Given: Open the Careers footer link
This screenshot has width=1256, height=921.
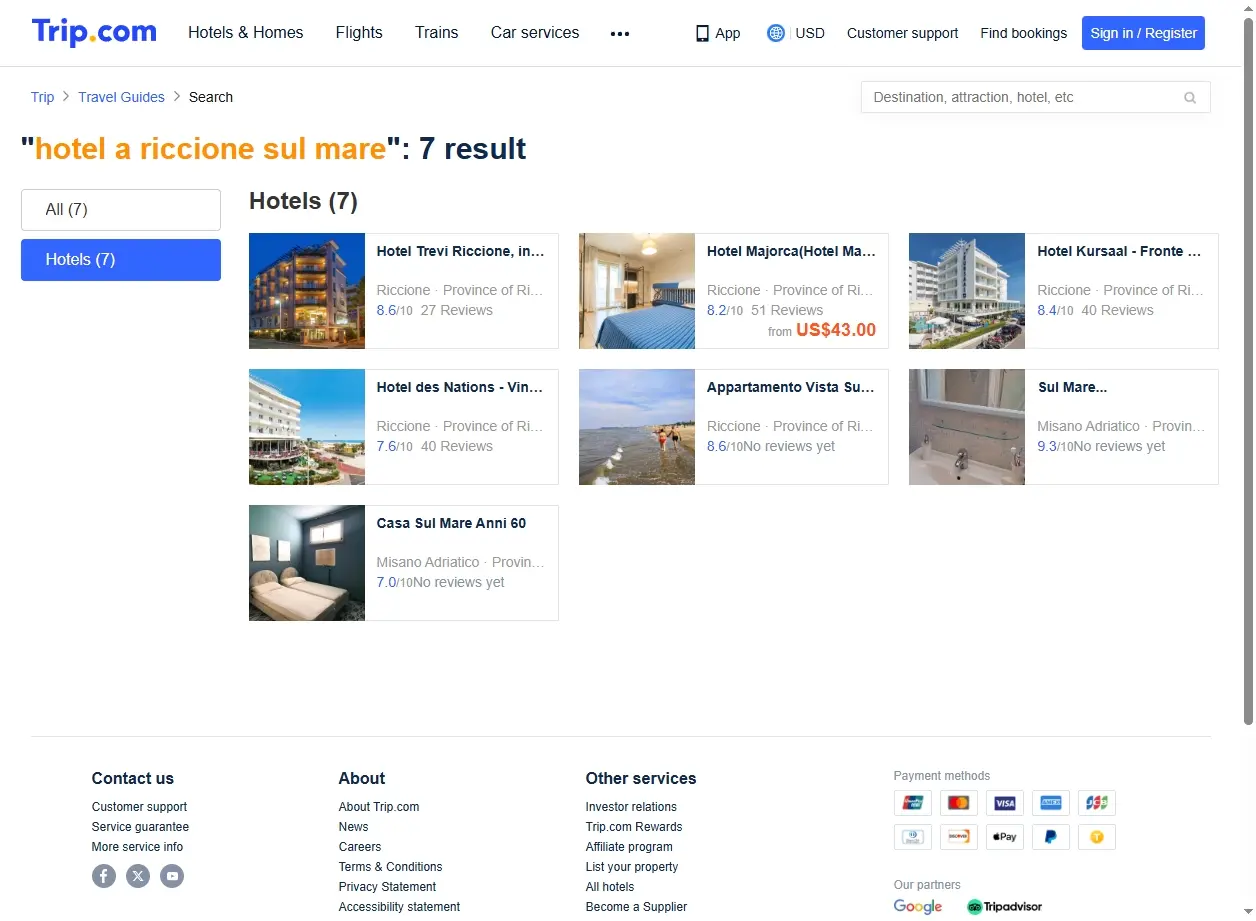Looking at the screenshot, I should tap(360, 847).
